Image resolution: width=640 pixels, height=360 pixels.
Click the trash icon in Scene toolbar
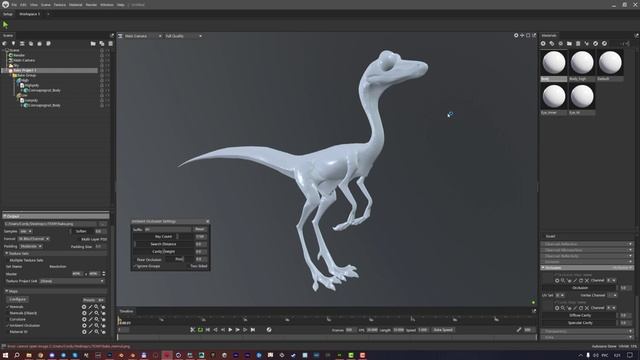click(x=110, y=44)
